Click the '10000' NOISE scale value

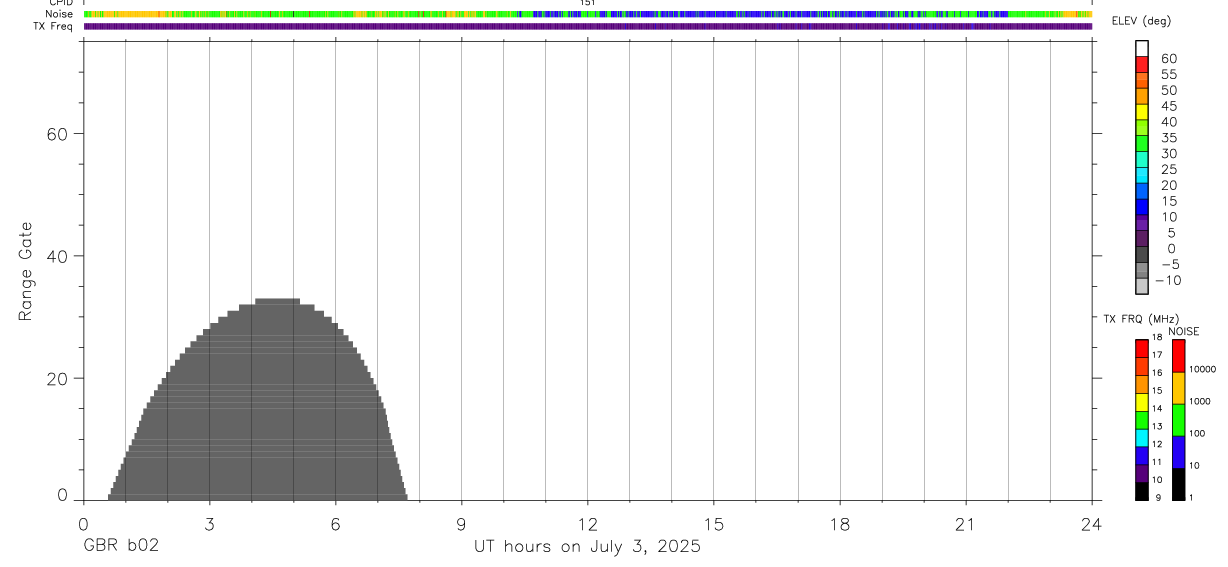tap(1202, 369)
